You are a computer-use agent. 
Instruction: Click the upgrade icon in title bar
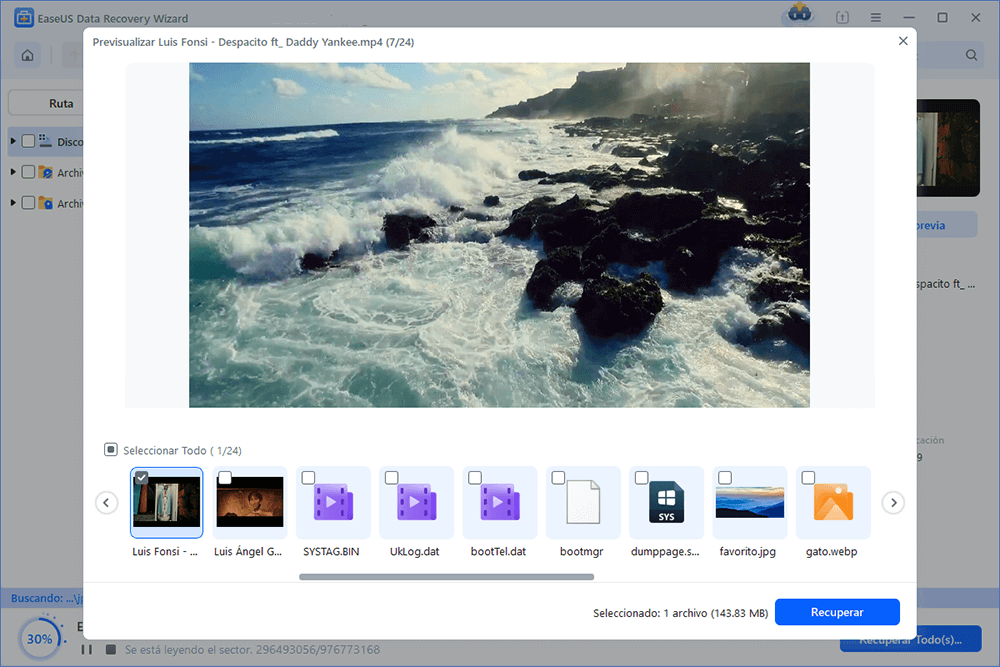coord(842,18)
